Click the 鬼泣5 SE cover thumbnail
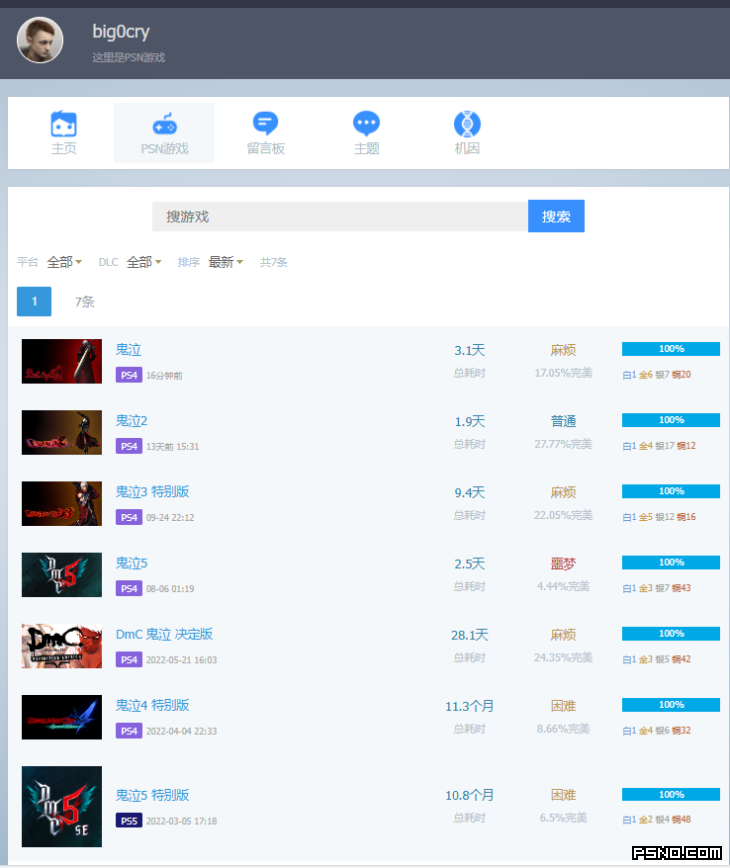 tap(62, 807)
